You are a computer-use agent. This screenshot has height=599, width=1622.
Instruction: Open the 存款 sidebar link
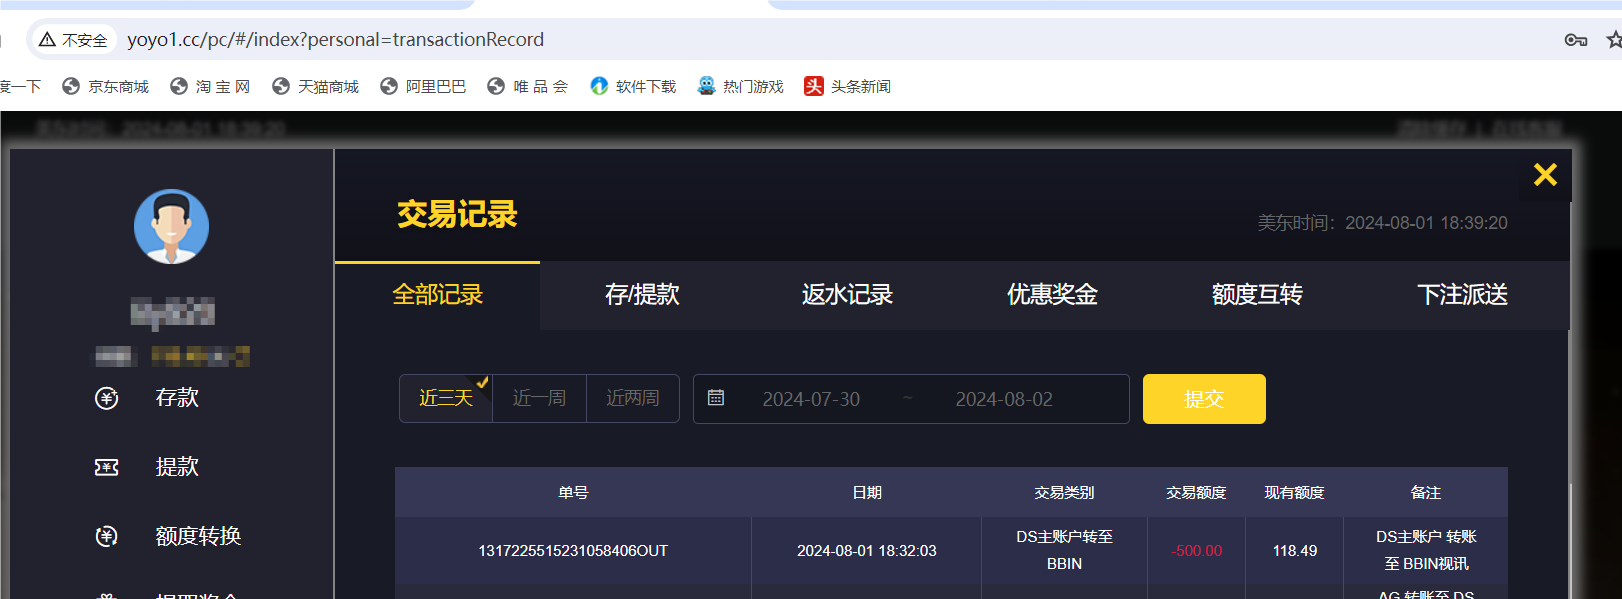(x=177, y=398)
